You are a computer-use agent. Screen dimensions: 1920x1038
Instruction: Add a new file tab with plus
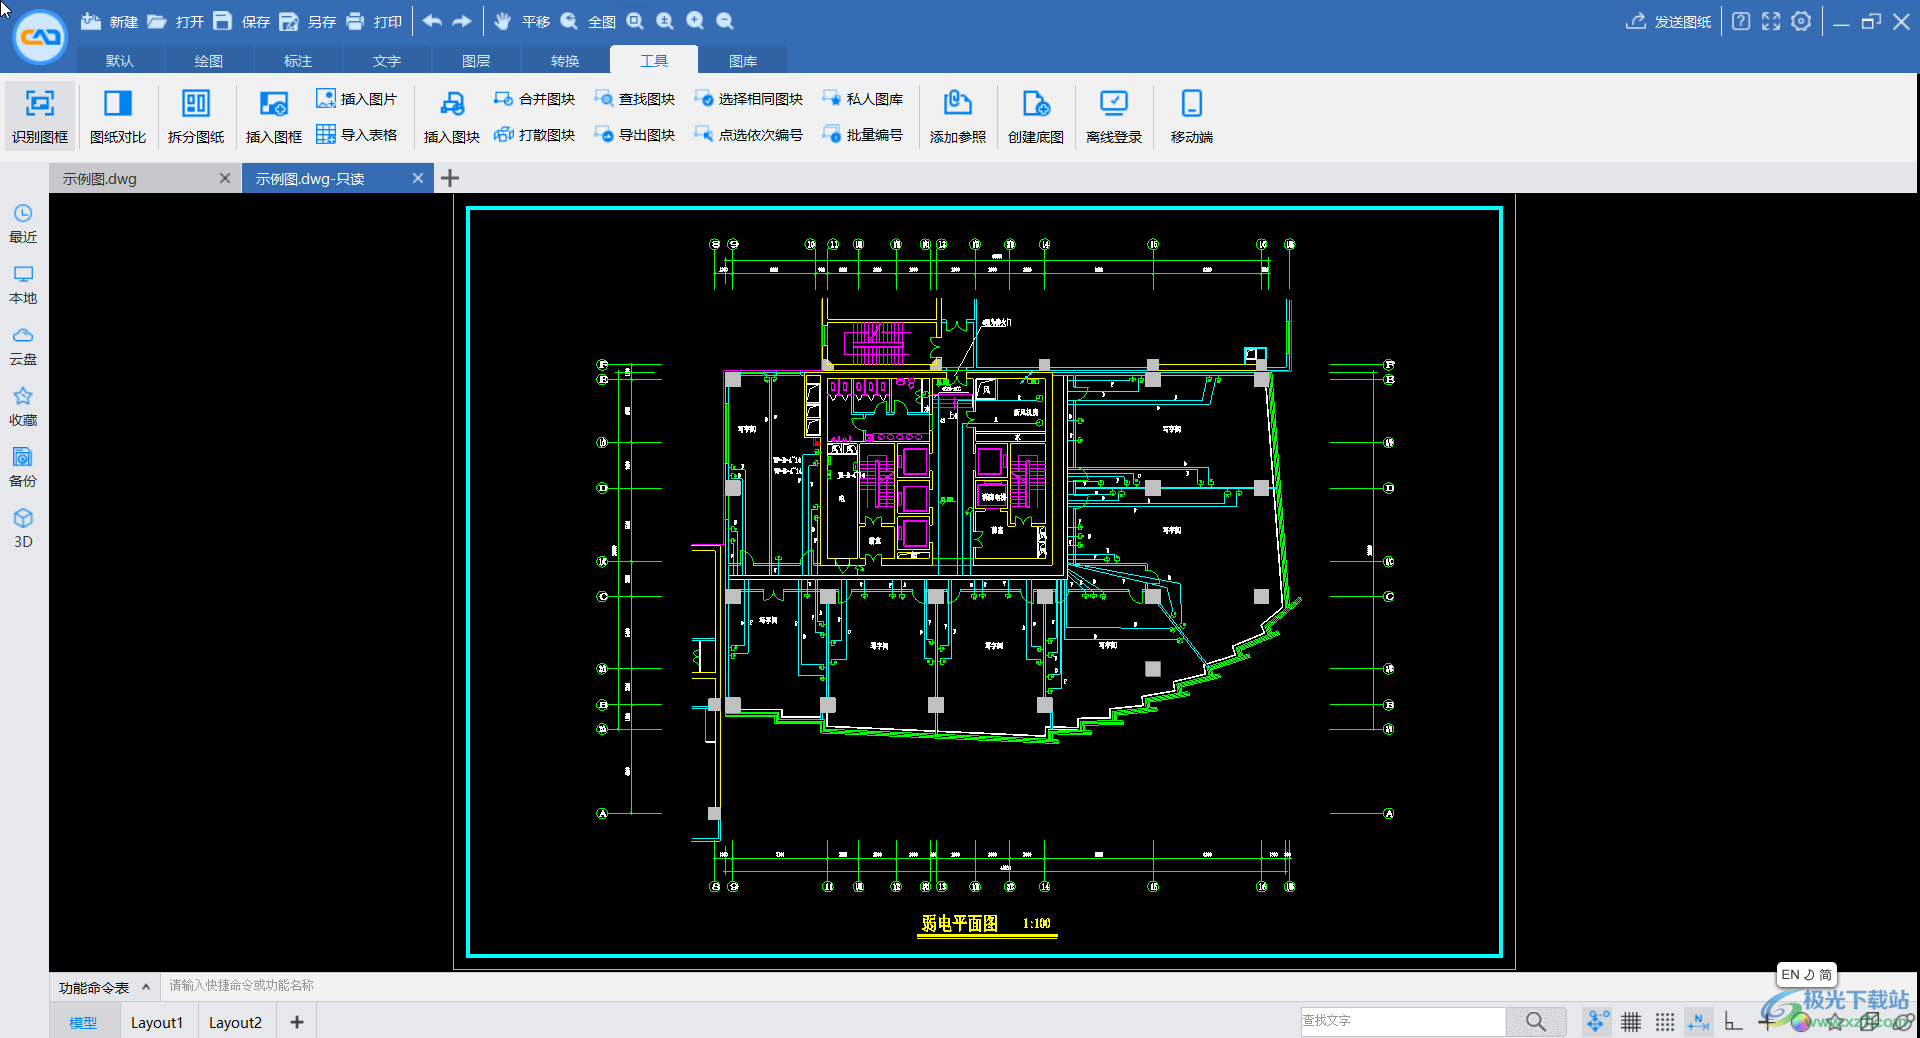pos(450,178)
